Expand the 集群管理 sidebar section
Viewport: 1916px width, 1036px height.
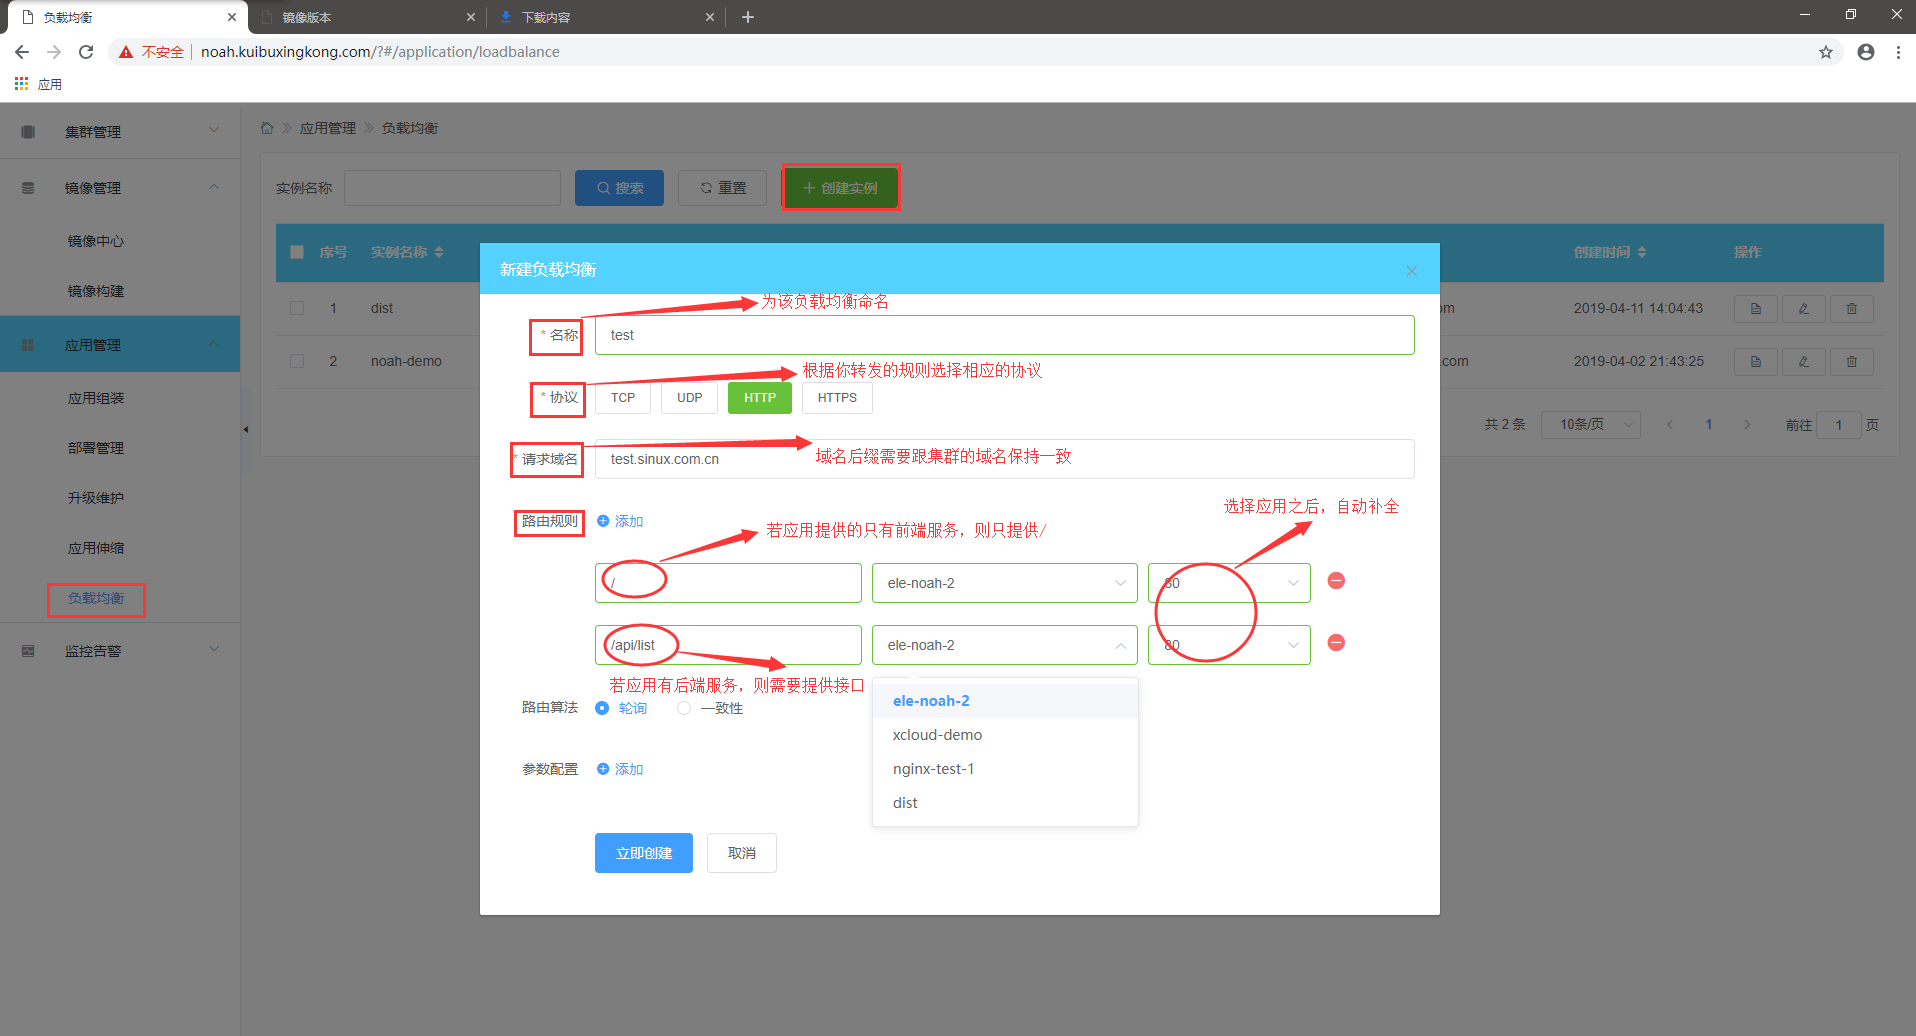pyautogui.click(x=120, y=131)
